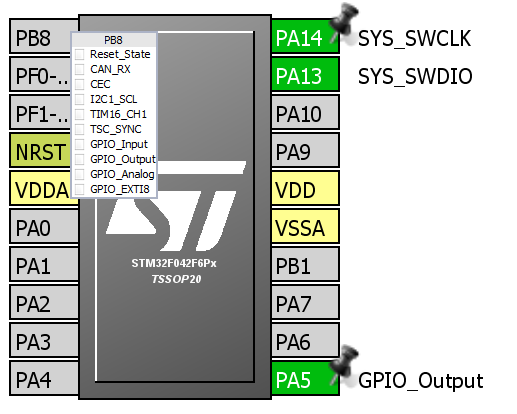Select the PF0 pin
The width and height of the screenshot is (517, 414).
(41, 74)
